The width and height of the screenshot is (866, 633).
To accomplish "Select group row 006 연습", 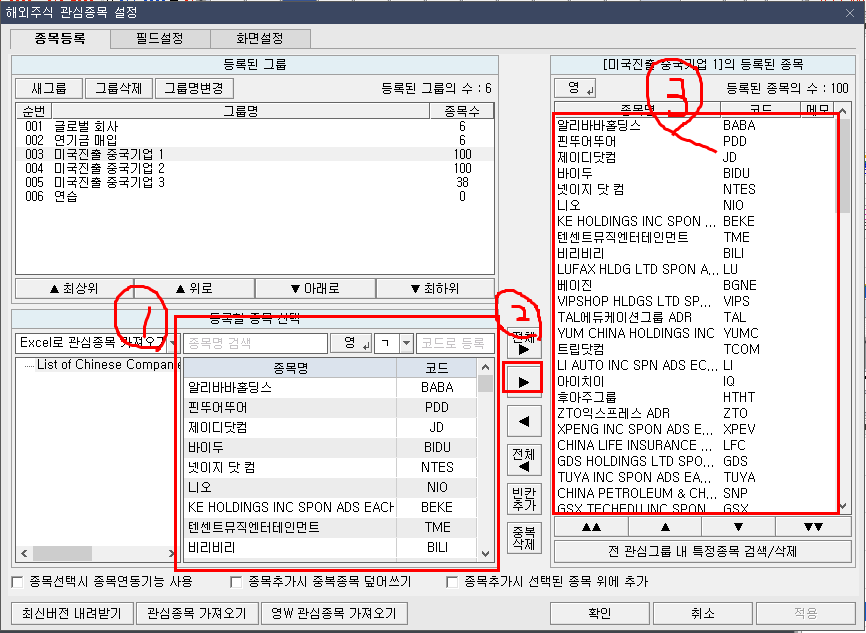I will (x=255, y=196).
